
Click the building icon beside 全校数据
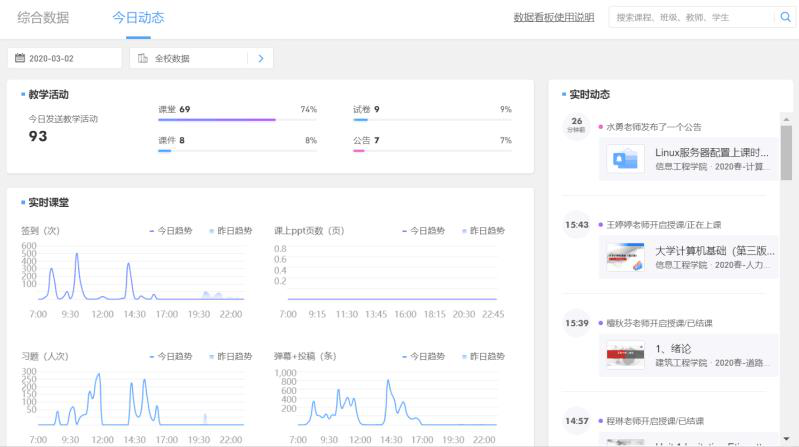click(143, 58)
